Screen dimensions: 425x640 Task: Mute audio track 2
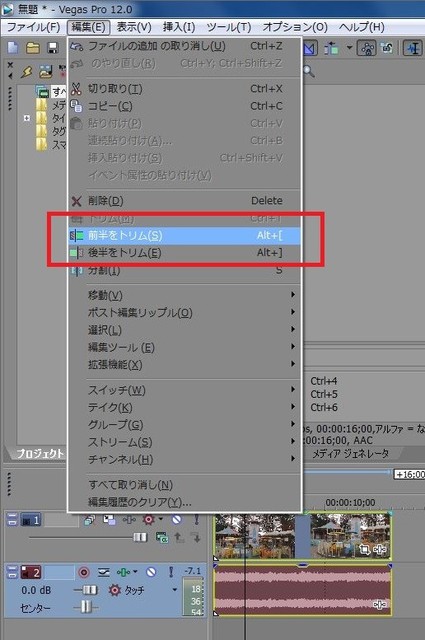[x=151, y=572]
